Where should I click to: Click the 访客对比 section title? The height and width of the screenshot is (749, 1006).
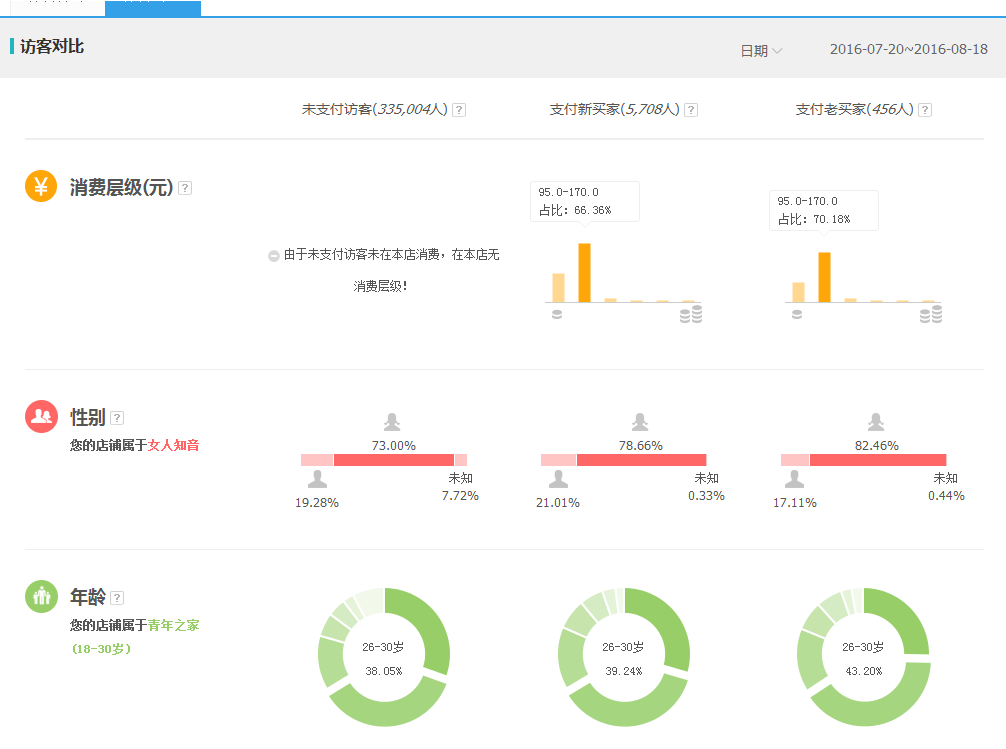[51, 46]
